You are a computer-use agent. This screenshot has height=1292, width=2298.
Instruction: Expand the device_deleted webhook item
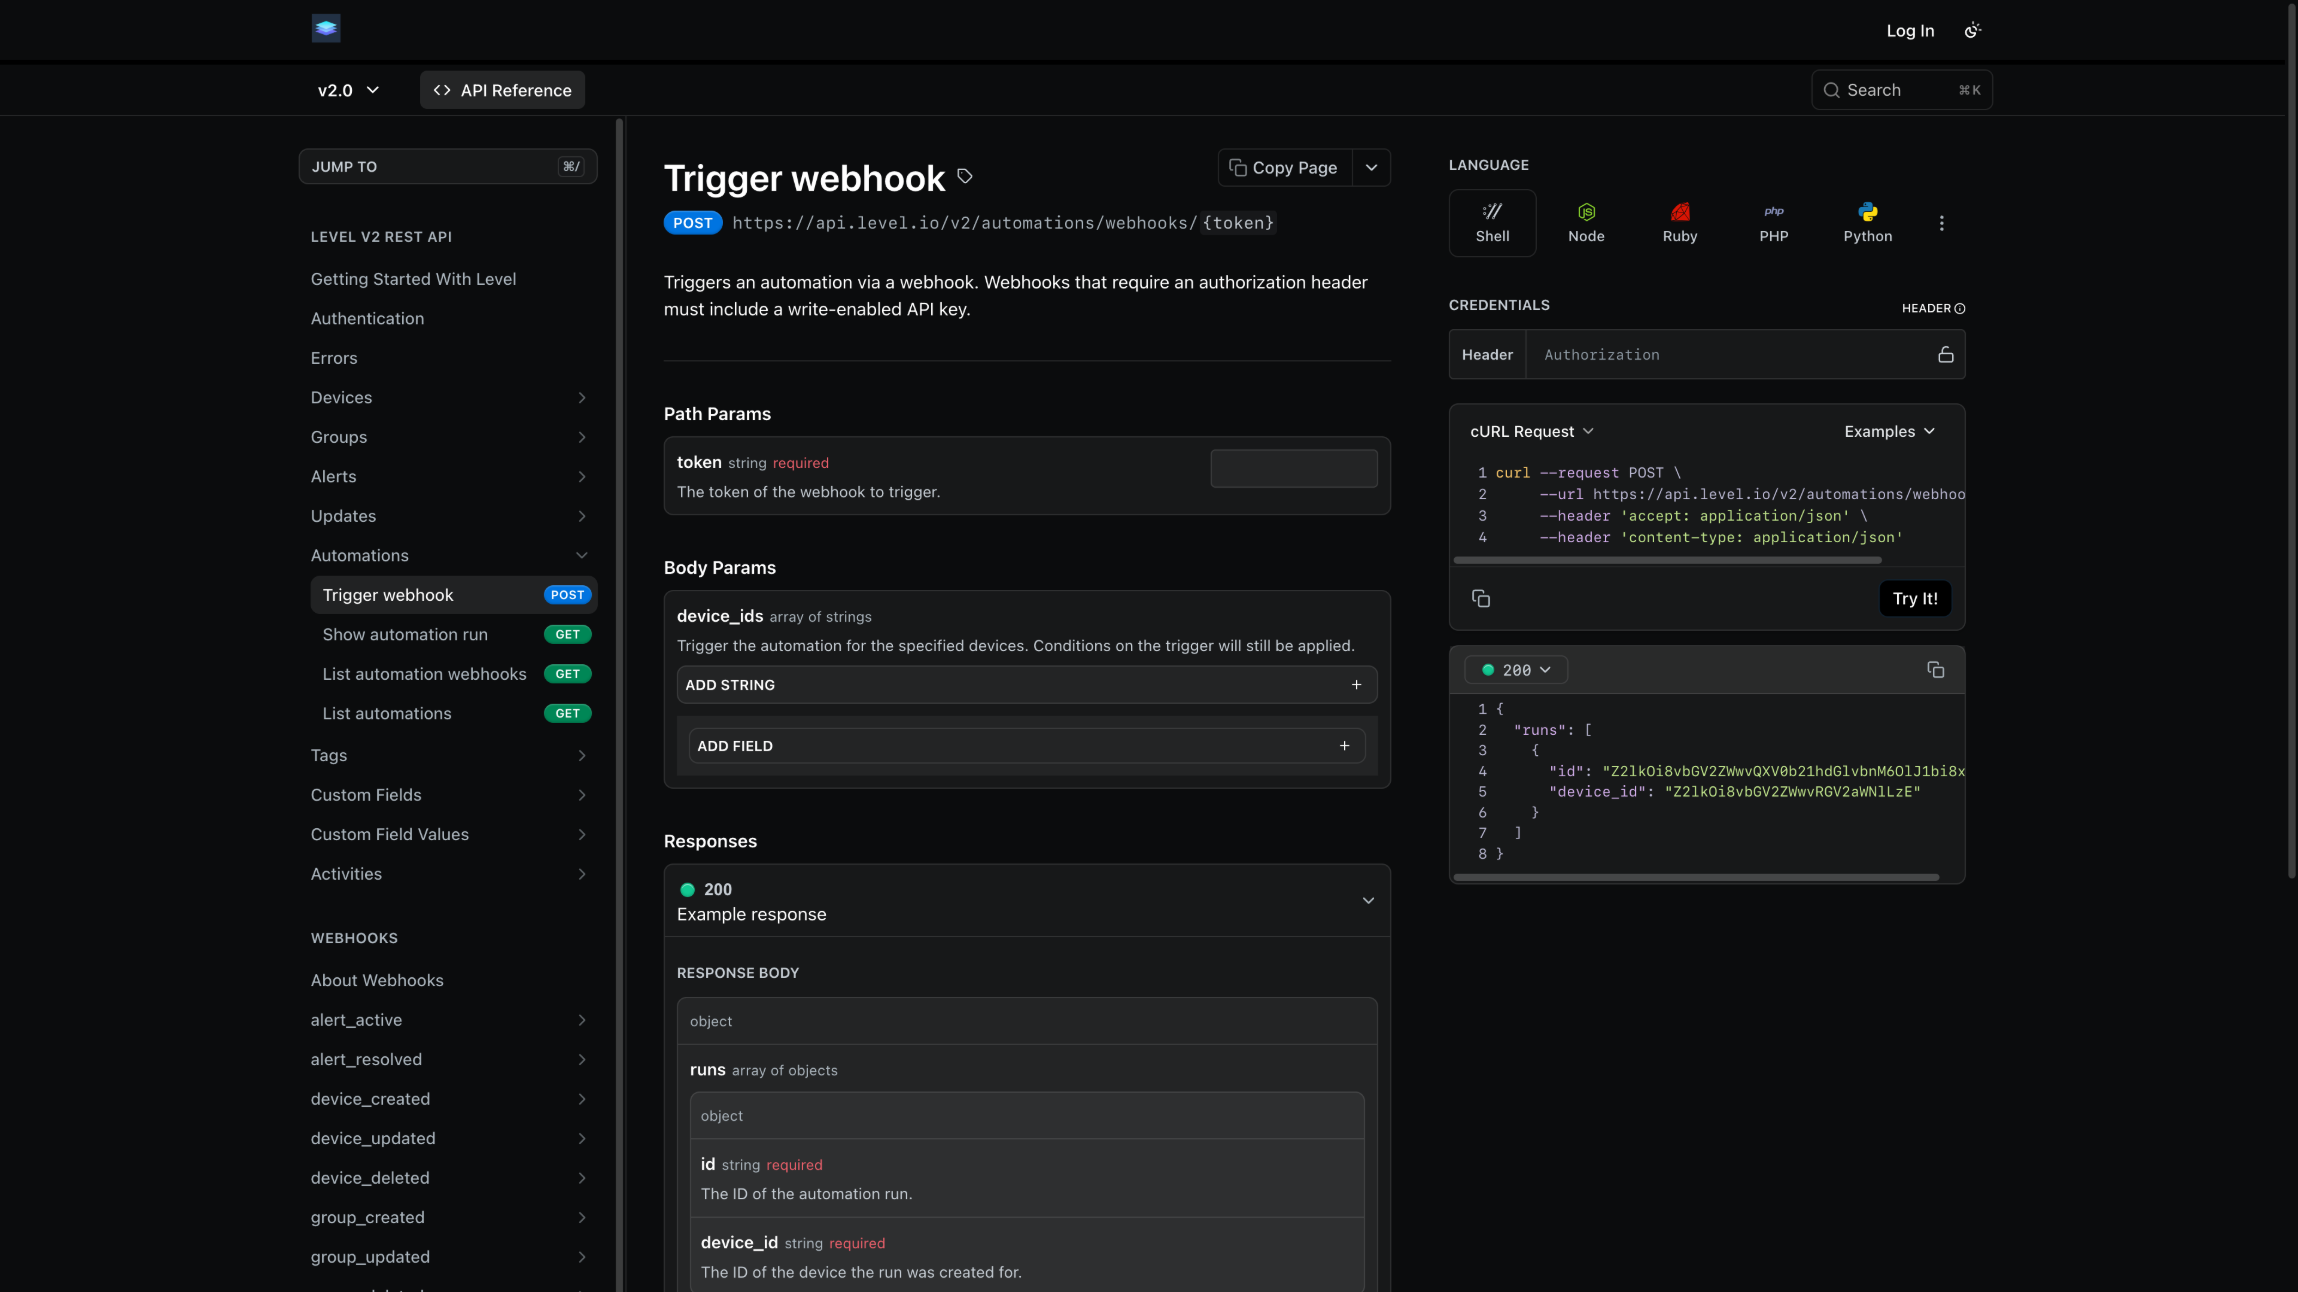[582, 1178]
